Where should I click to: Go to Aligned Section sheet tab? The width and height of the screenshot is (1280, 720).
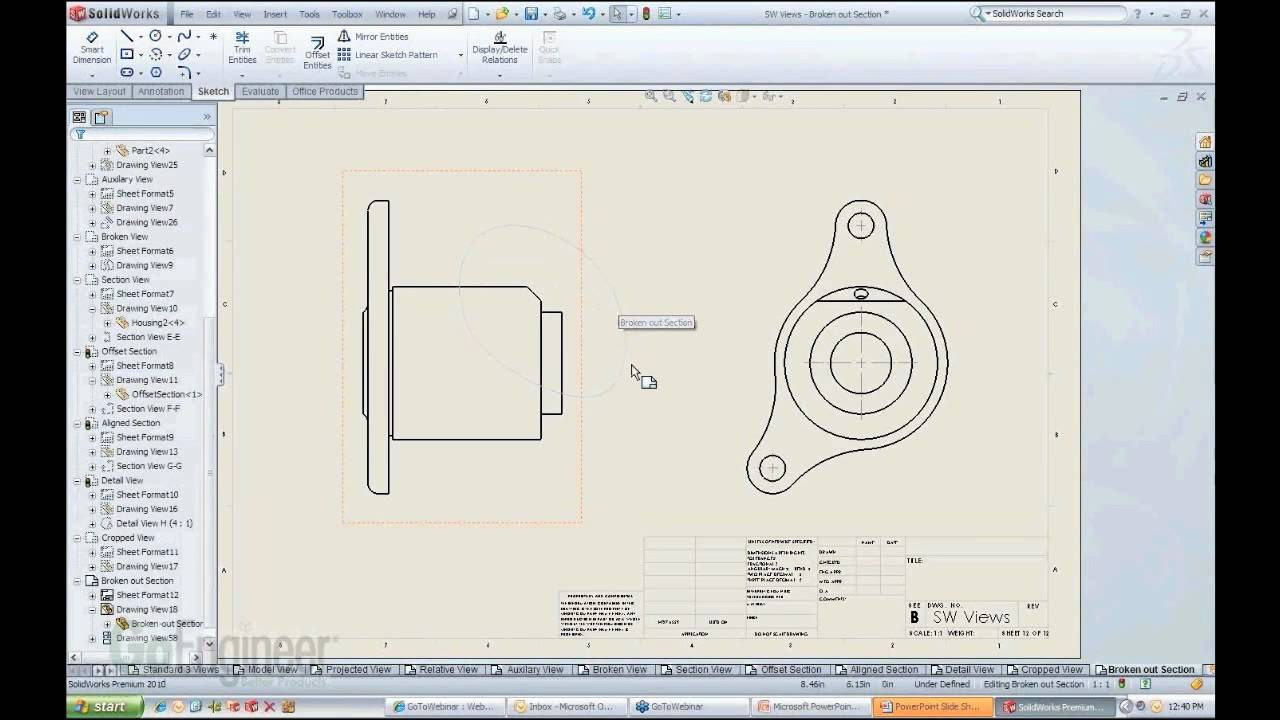(x=876, y=669)
